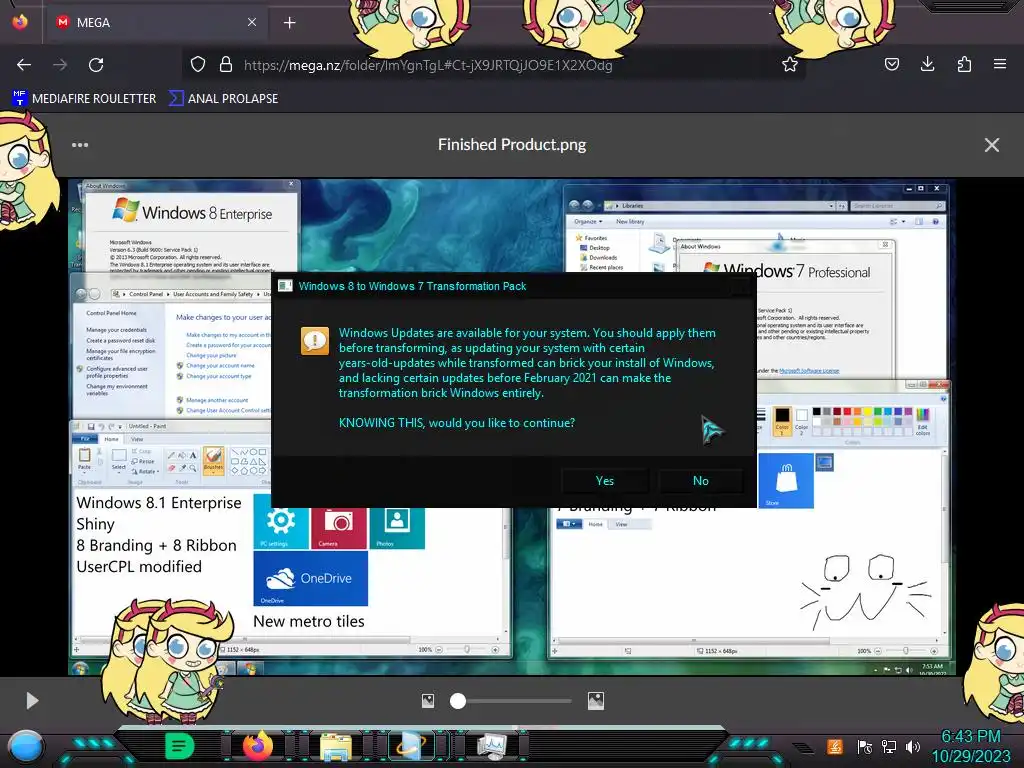
Task: Open the Action Center flag icon
Action: pyautogui.click(x=864, y=746)
